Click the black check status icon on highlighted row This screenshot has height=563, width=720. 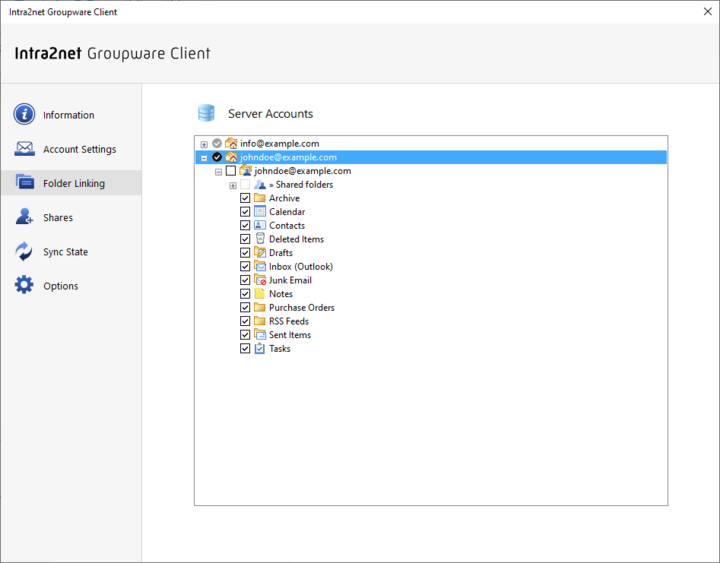217,157
